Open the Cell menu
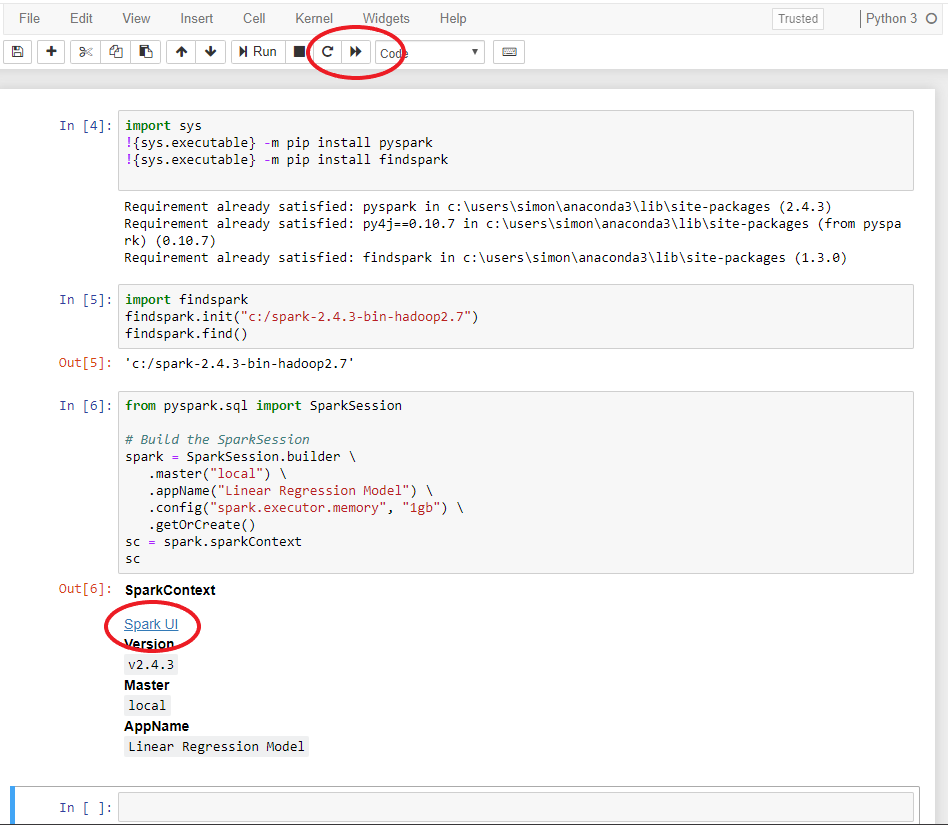The height and width of the screenshot is (825, 948). (253, 18)
